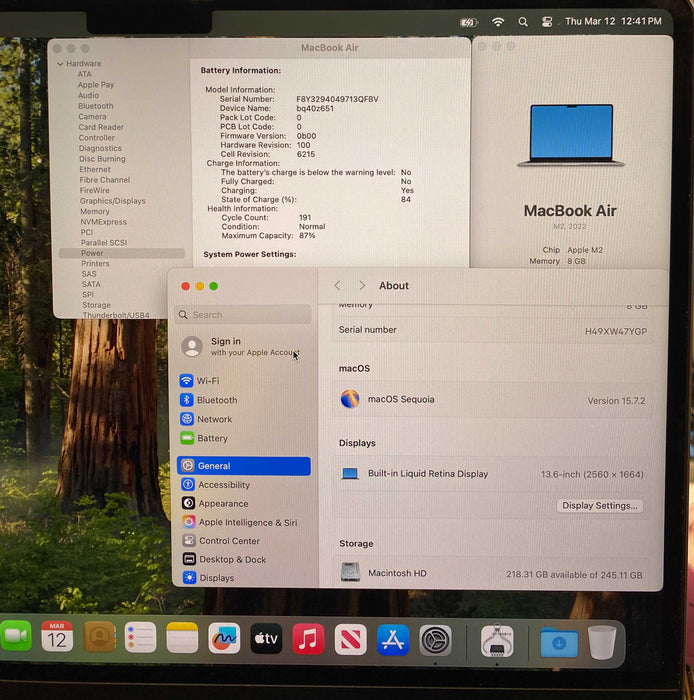Select NVMExpress in System Information sidebar
The height and width of the screenshot is (700, 694).
coord(103,222)
